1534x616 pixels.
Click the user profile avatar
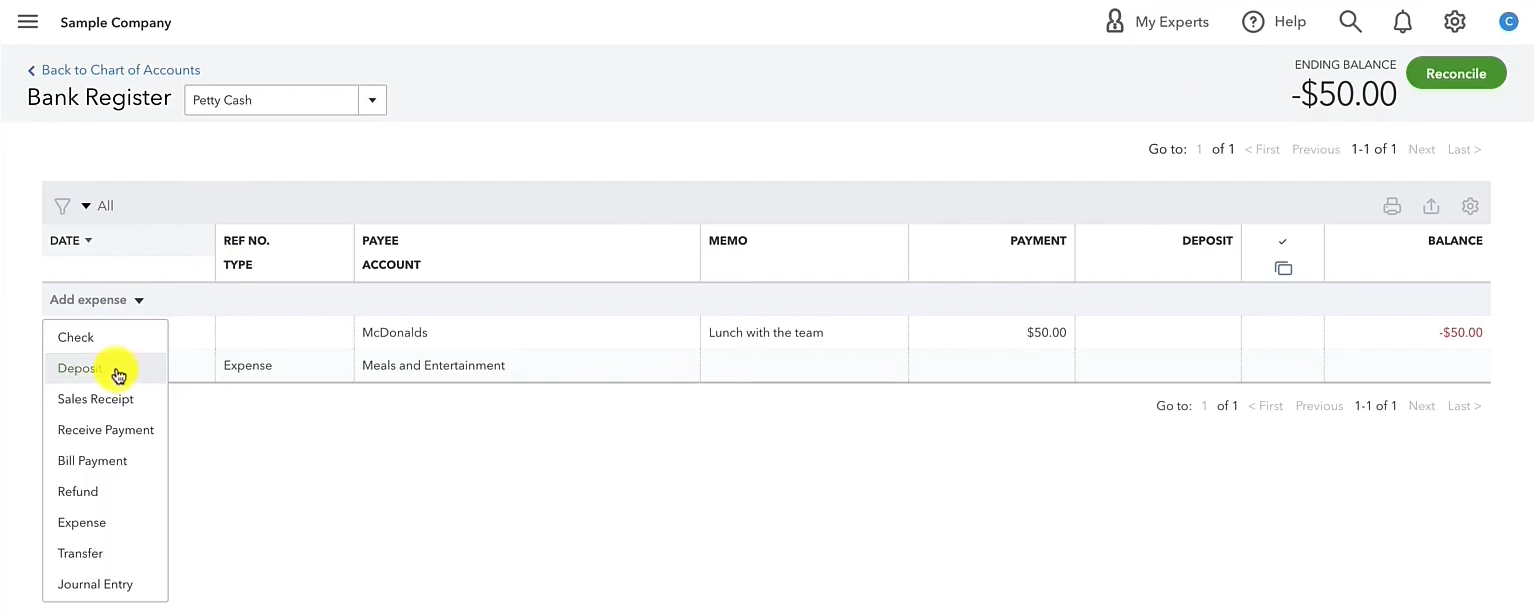click(1508, 22)
